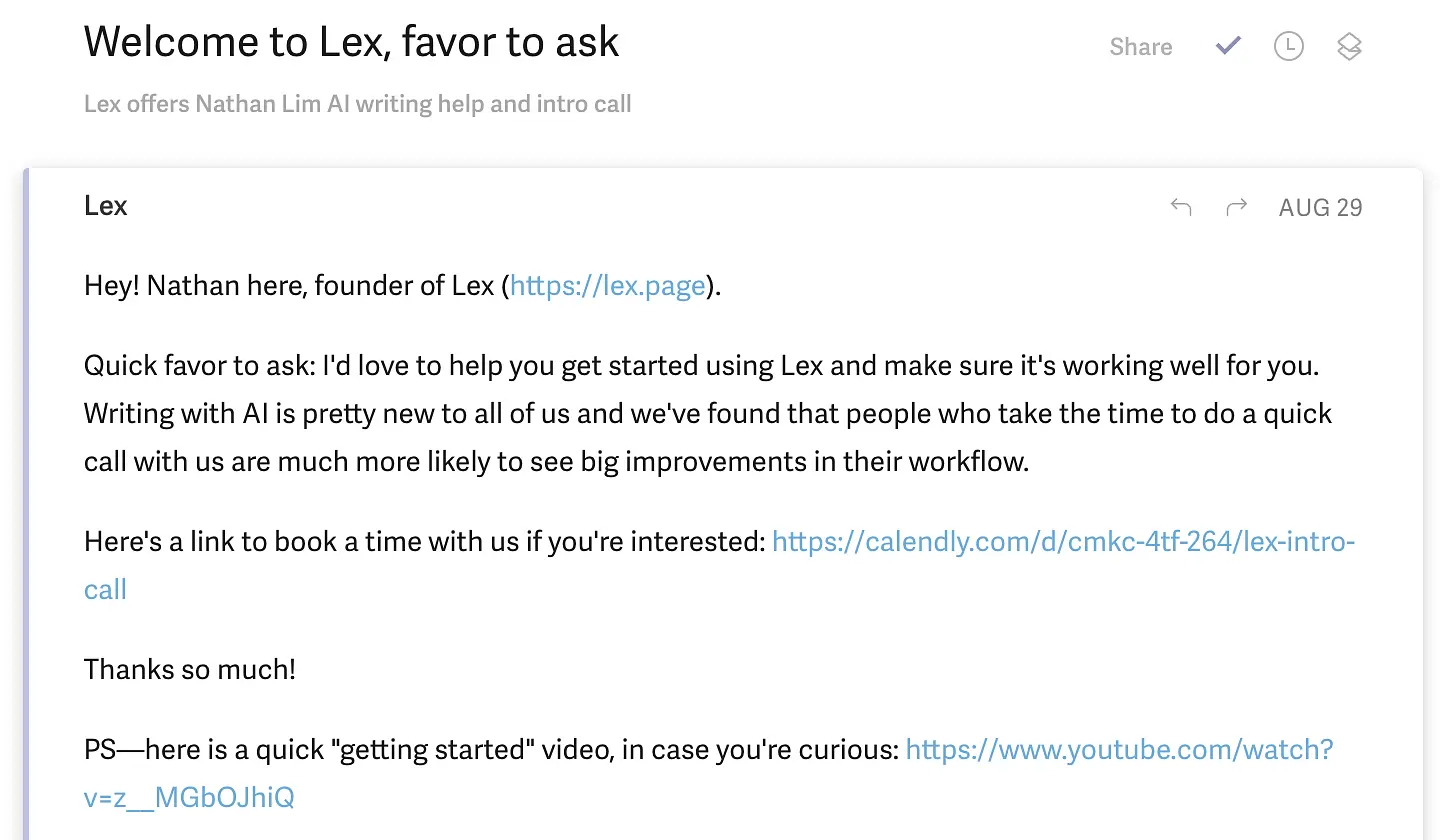The image size is (1440, 840).
Task: Open the YouTube getting started video link
Action: click(709, 773)
